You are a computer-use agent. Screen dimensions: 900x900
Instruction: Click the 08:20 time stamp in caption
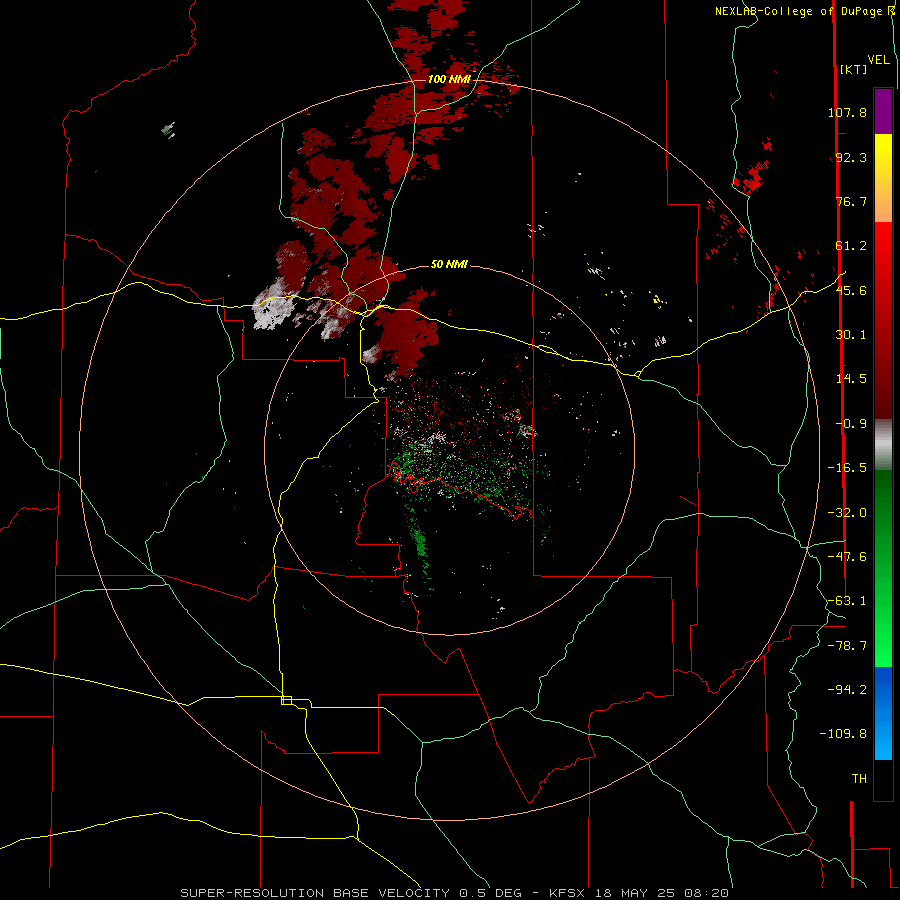point(707,893)
